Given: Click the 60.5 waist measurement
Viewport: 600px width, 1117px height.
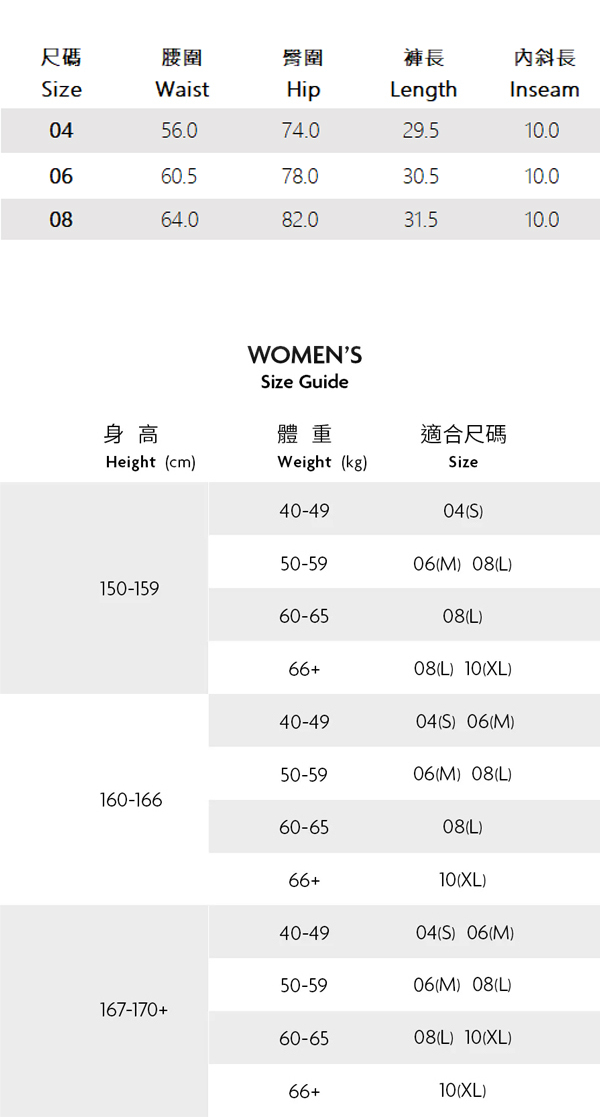Looking at the screenshot, I should [x=180, y=176].
